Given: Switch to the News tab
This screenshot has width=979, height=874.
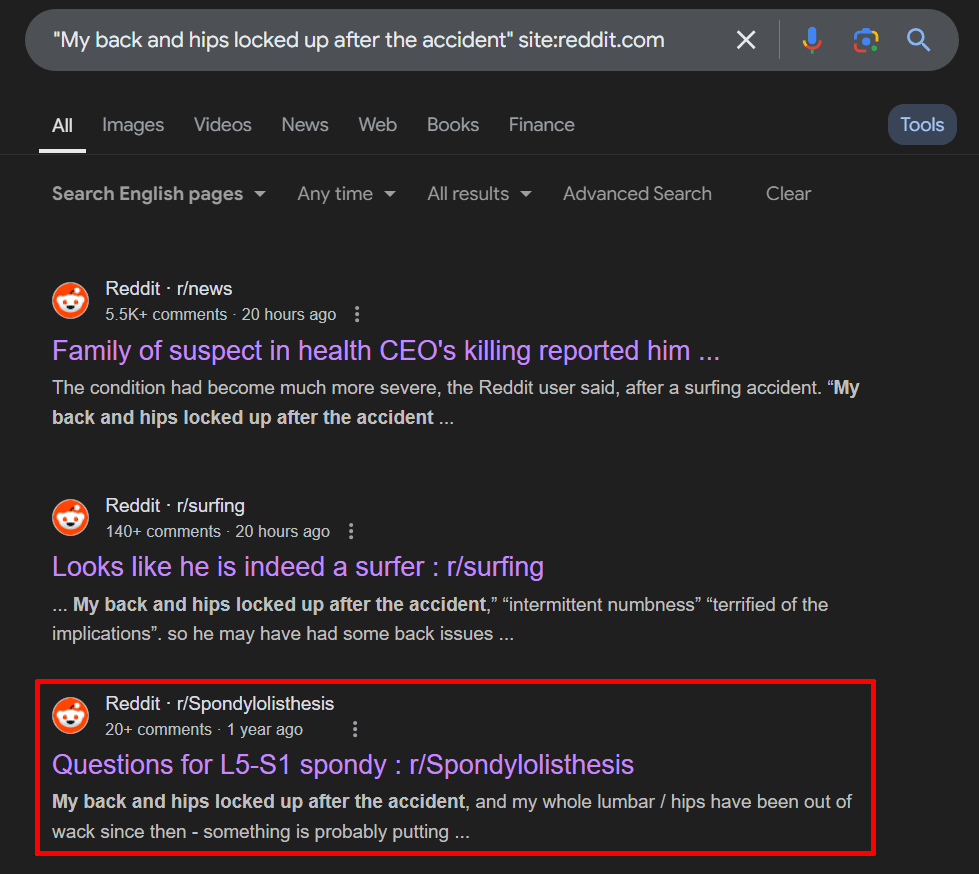Looking at the screenshot, I should [x=304, y=124].
